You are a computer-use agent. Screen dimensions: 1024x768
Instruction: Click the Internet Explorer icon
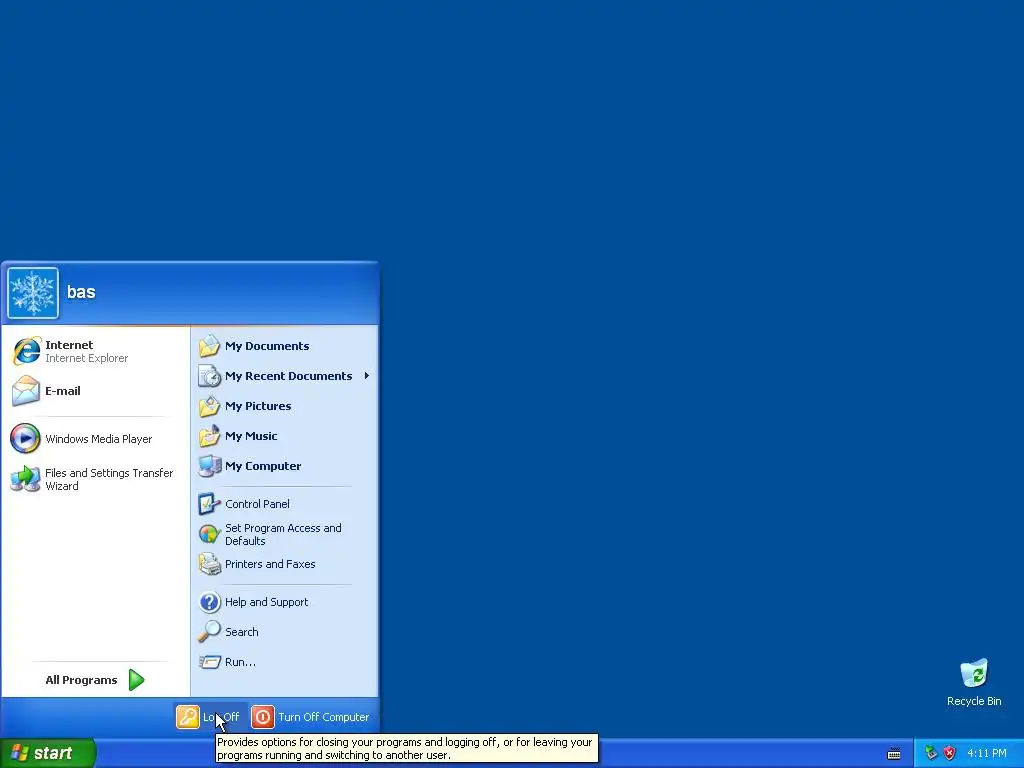26,351
